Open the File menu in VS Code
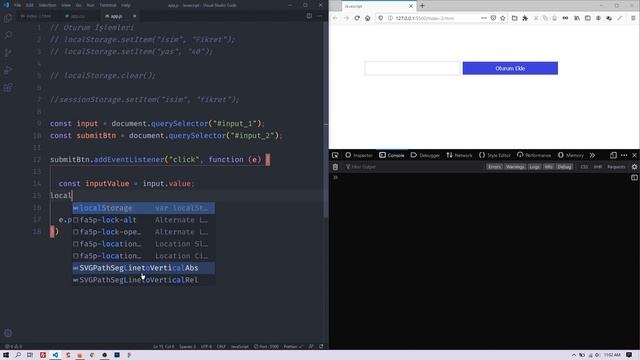Screen dimensions: 640x360 pos(18,5)
